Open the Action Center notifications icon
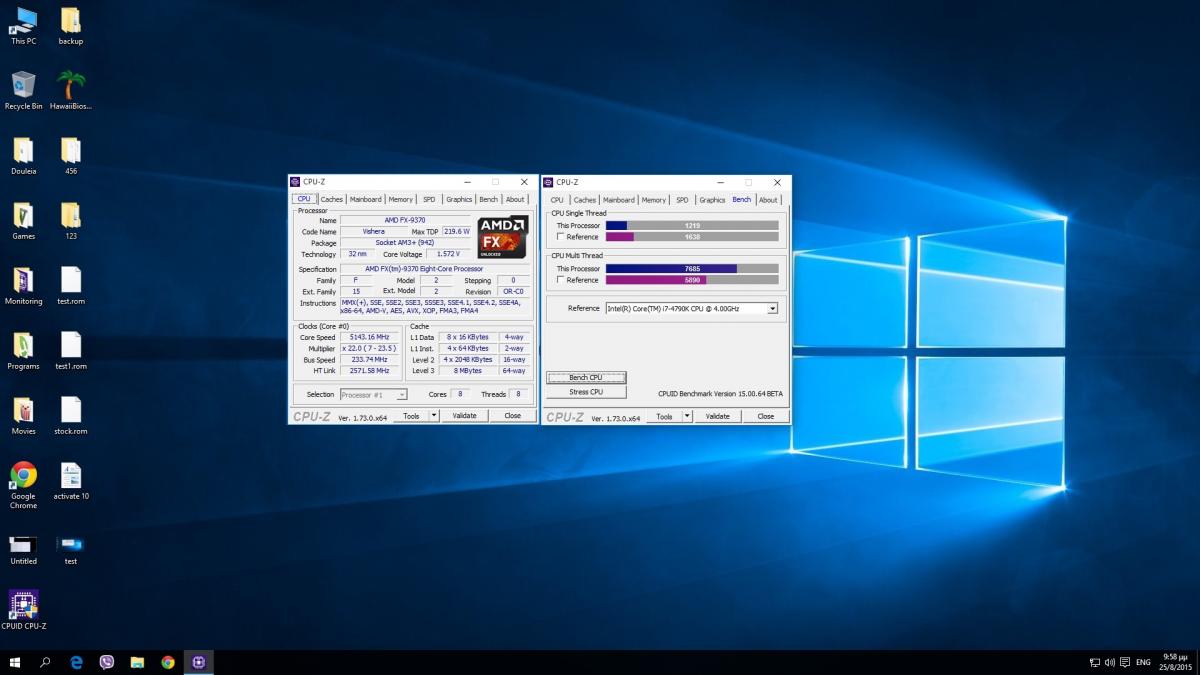 coord(1125,662)
